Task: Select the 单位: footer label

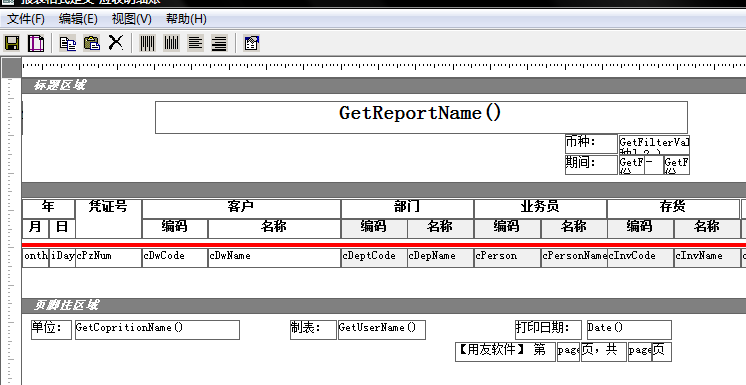Action: coord(51,329)
